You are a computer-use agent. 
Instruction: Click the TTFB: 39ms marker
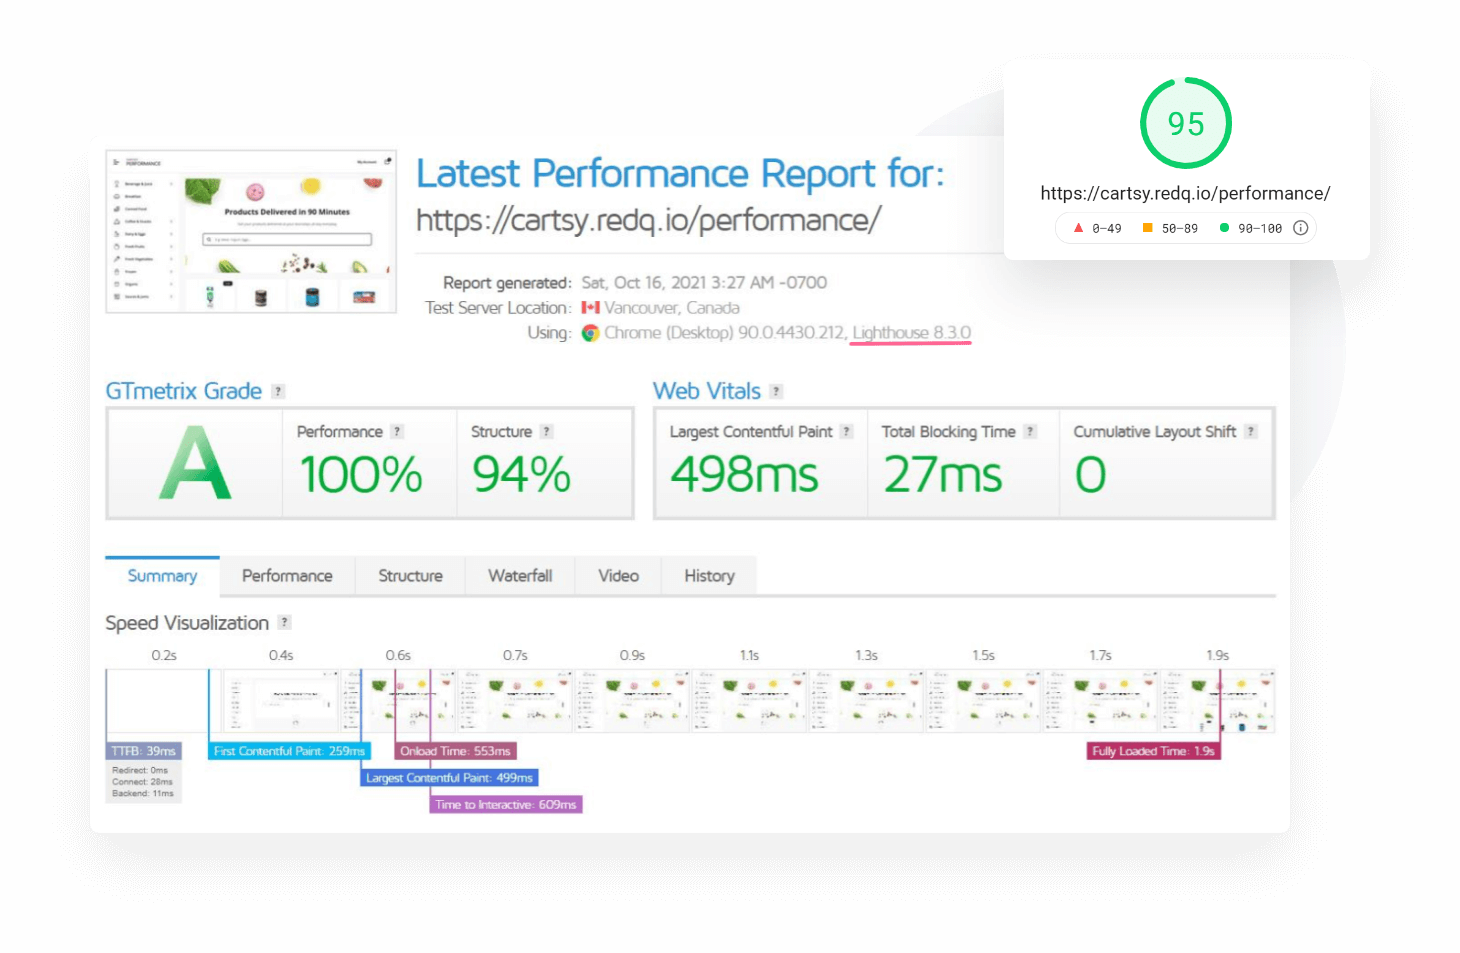coord(144,751)
